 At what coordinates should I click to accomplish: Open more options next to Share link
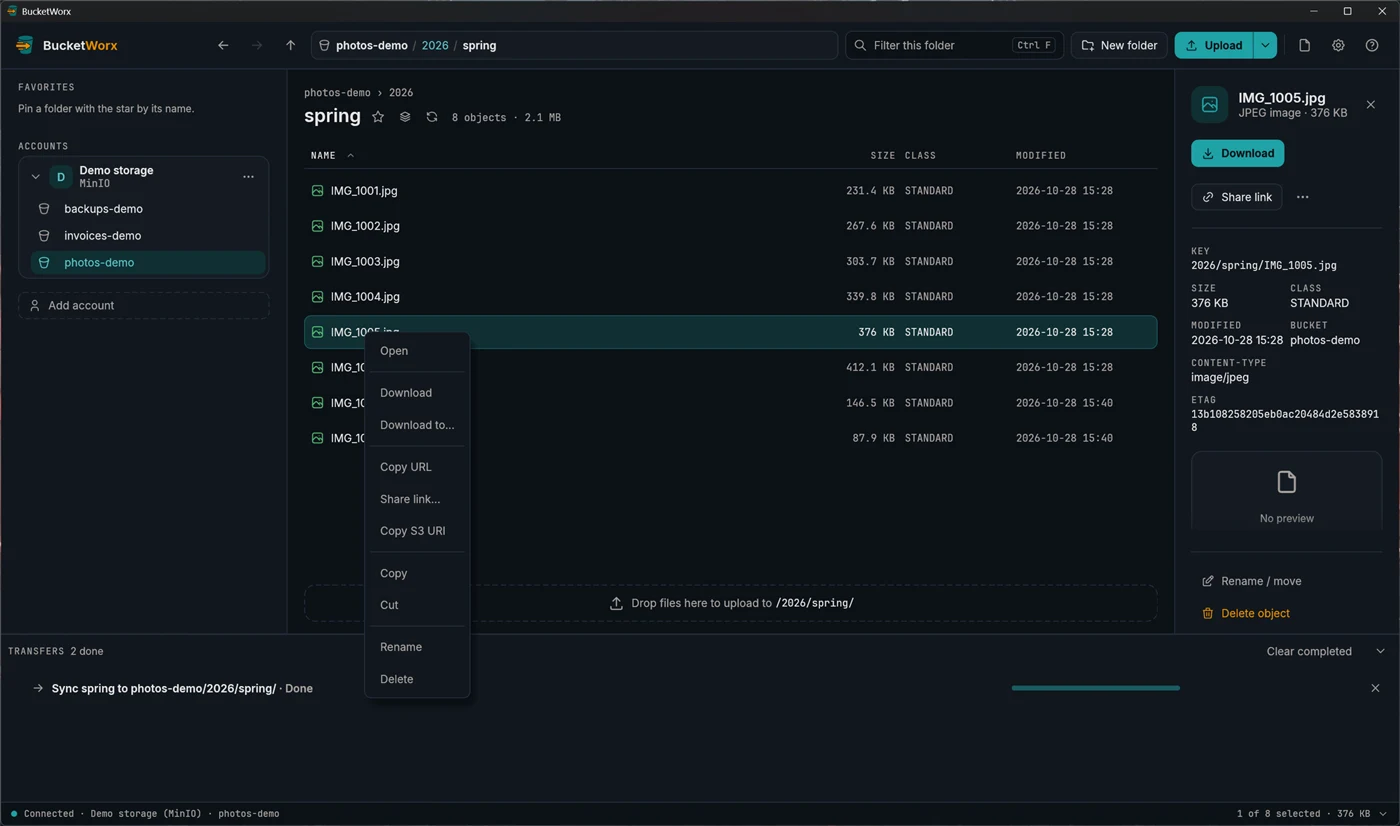pos(1302,197)
